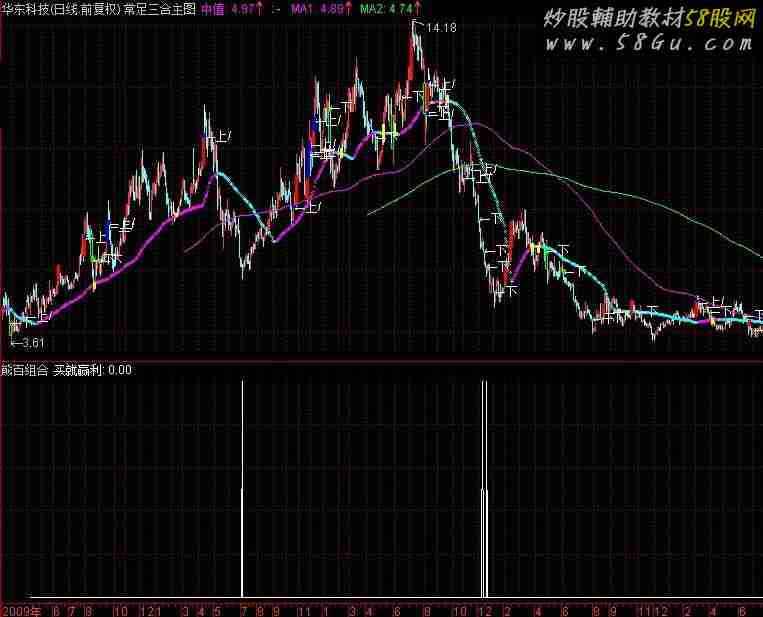Click the double white signal spike near month 12
Image resolution: width=763 pixels, height=617 pixels.
tap(484, 490)
